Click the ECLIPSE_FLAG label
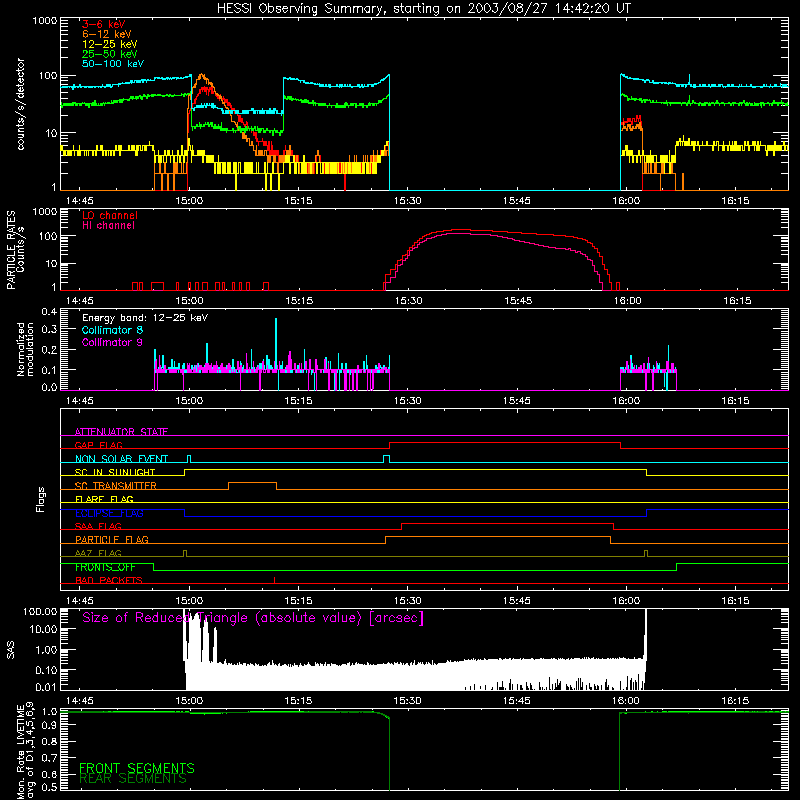This screenshot has width=800, height=800. pos(109,513)
